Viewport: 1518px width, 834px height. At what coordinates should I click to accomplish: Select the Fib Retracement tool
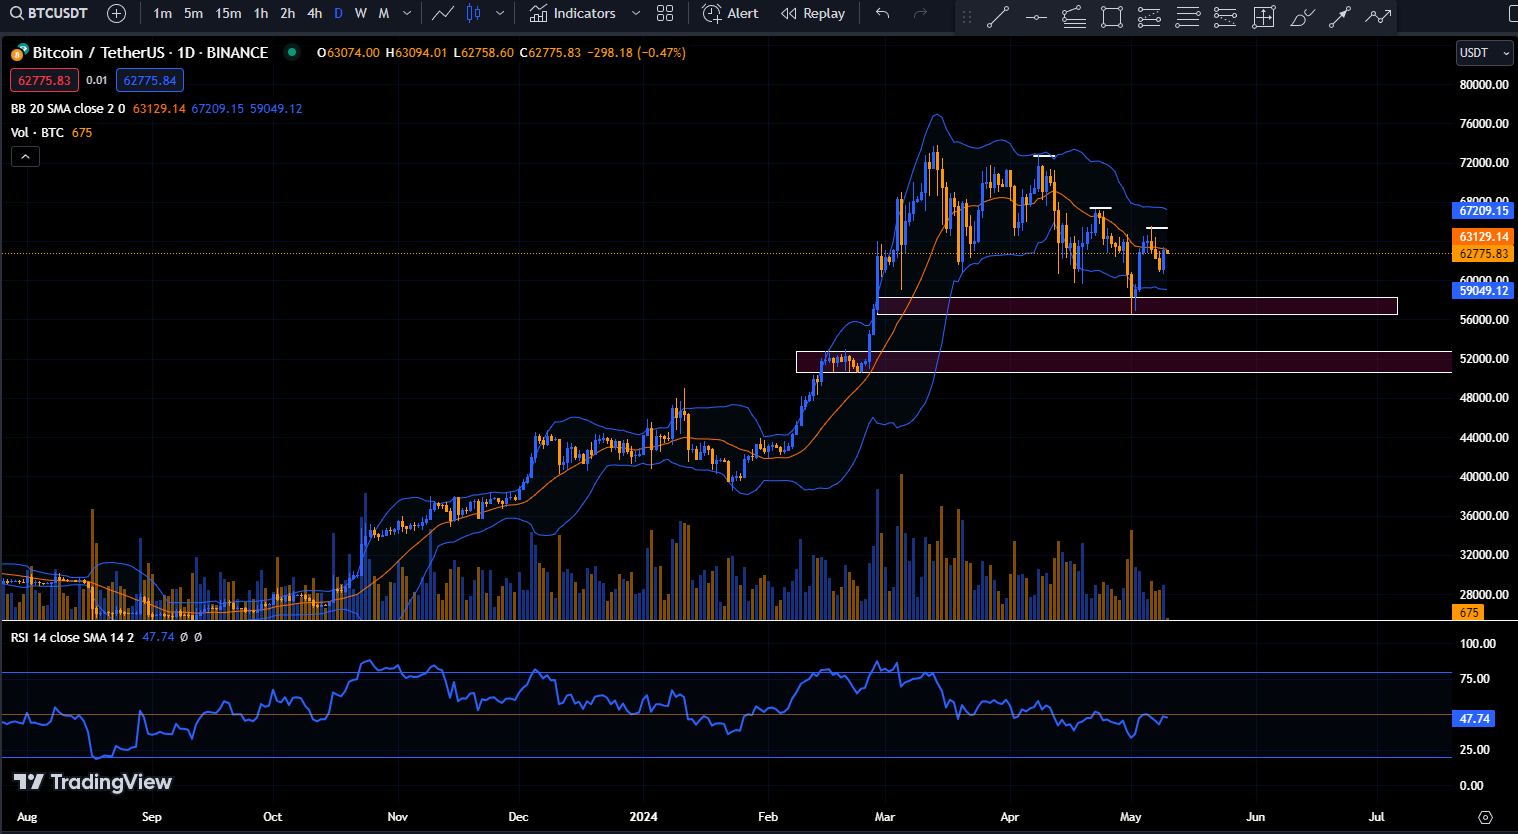1150,16
